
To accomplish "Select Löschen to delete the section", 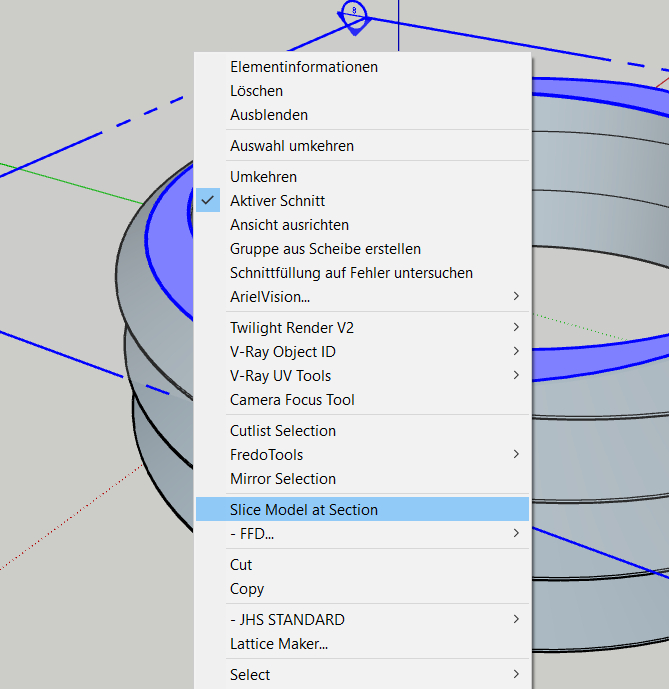I will tap(256, 91).
